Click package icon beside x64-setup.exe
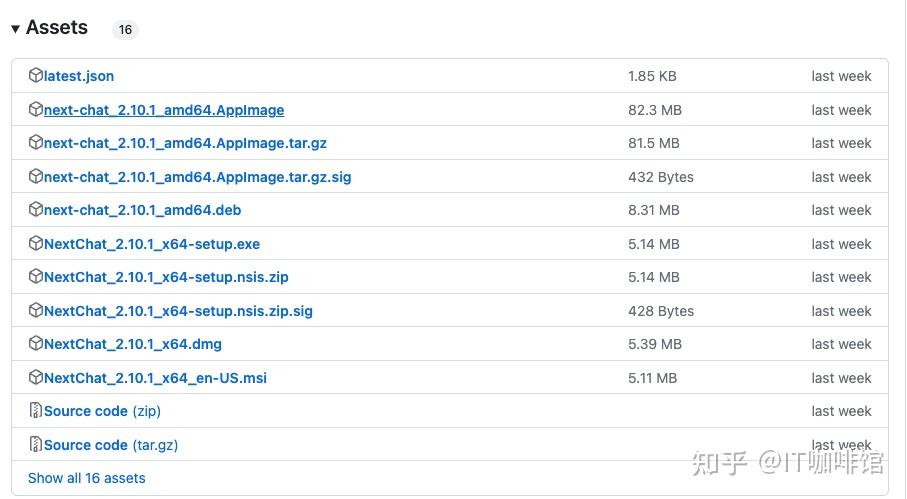 pyautogui.click(x=36, y=244)
